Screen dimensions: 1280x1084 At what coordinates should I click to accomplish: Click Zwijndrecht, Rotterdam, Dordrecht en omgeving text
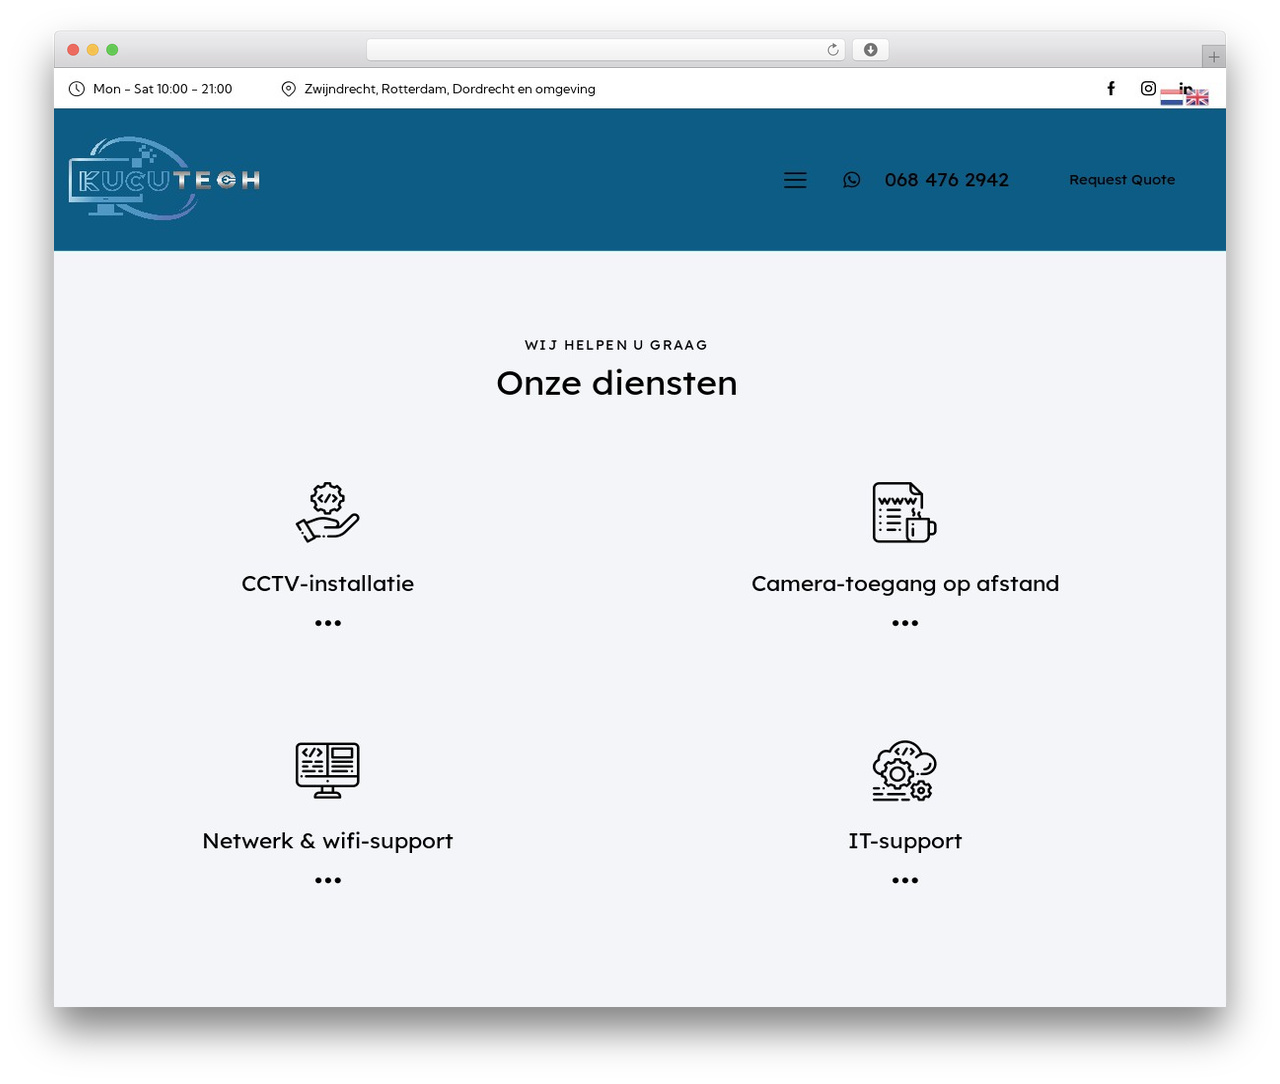[450, 89]
